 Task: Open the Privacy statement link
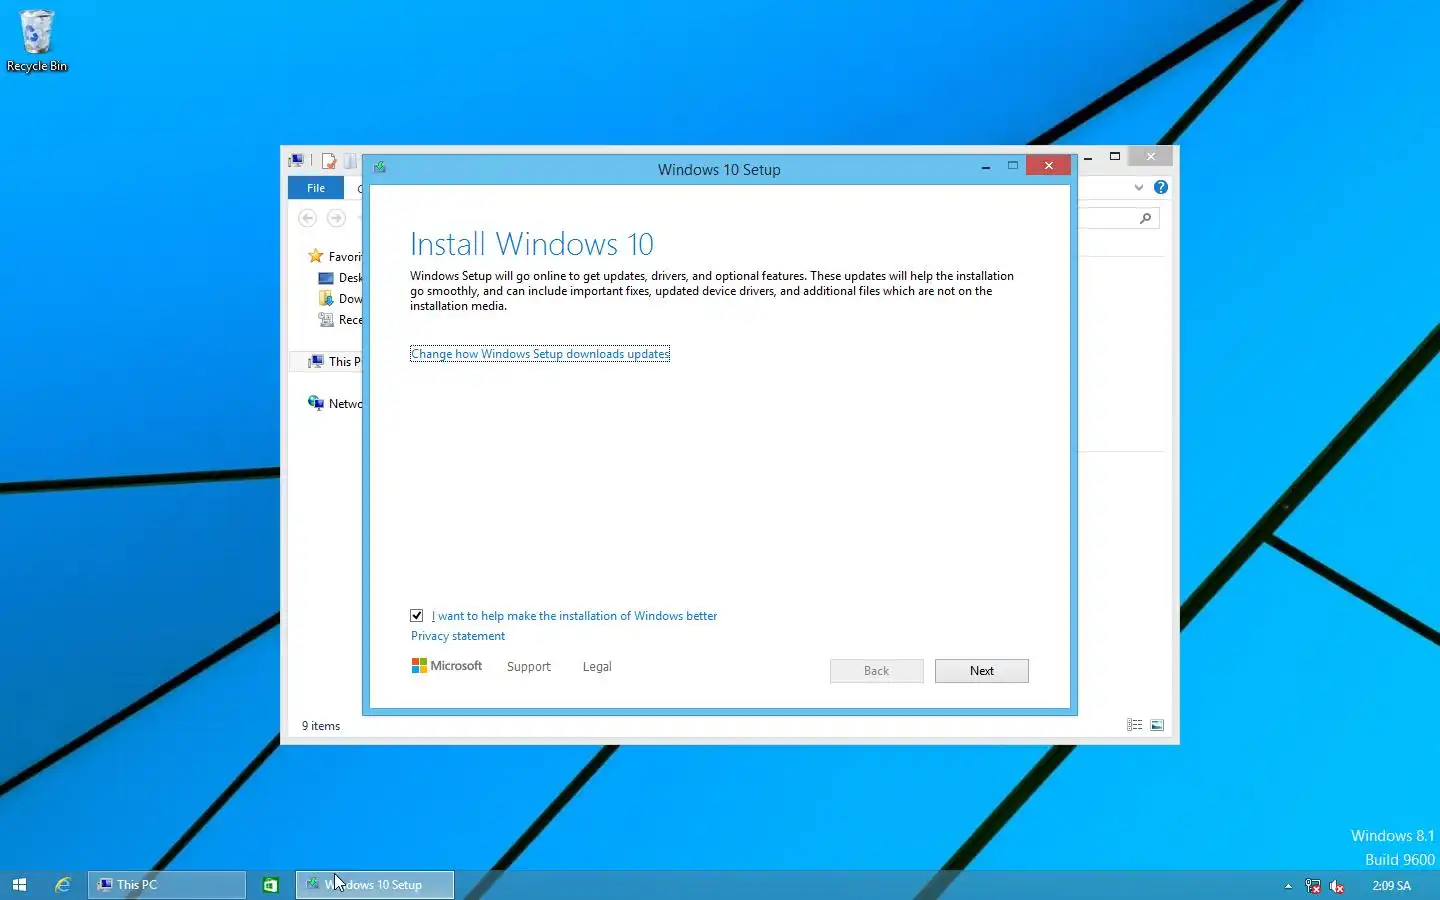(x=458, y=636)
